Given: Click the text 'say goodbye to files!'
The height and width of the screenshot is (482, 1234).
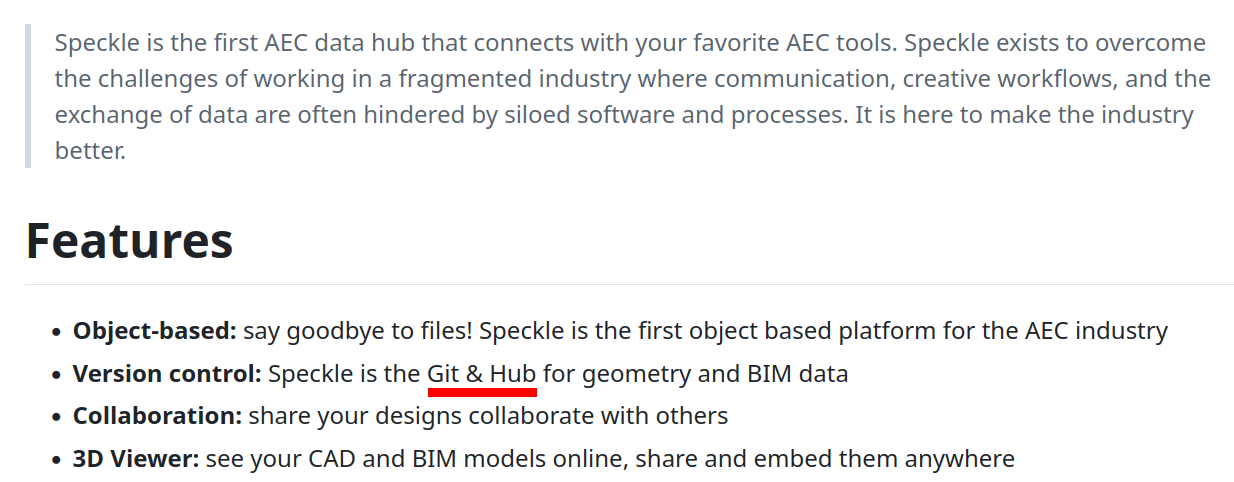Looking at the screenshot, I should point(349,330).
